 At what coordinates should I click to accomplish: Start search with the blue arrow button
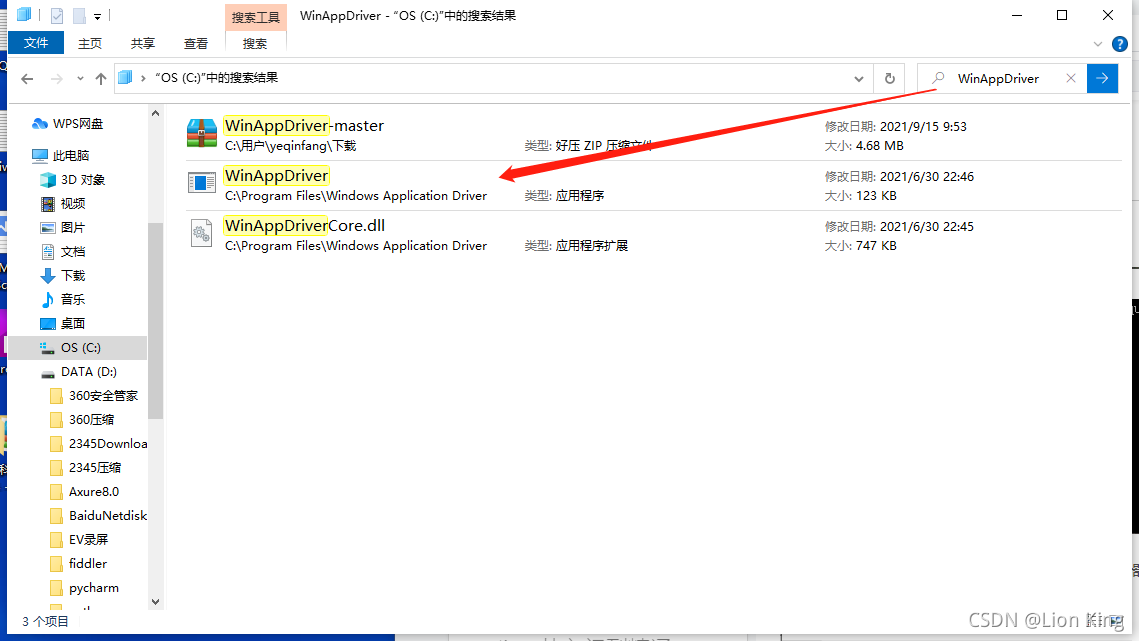(1102, 78)
